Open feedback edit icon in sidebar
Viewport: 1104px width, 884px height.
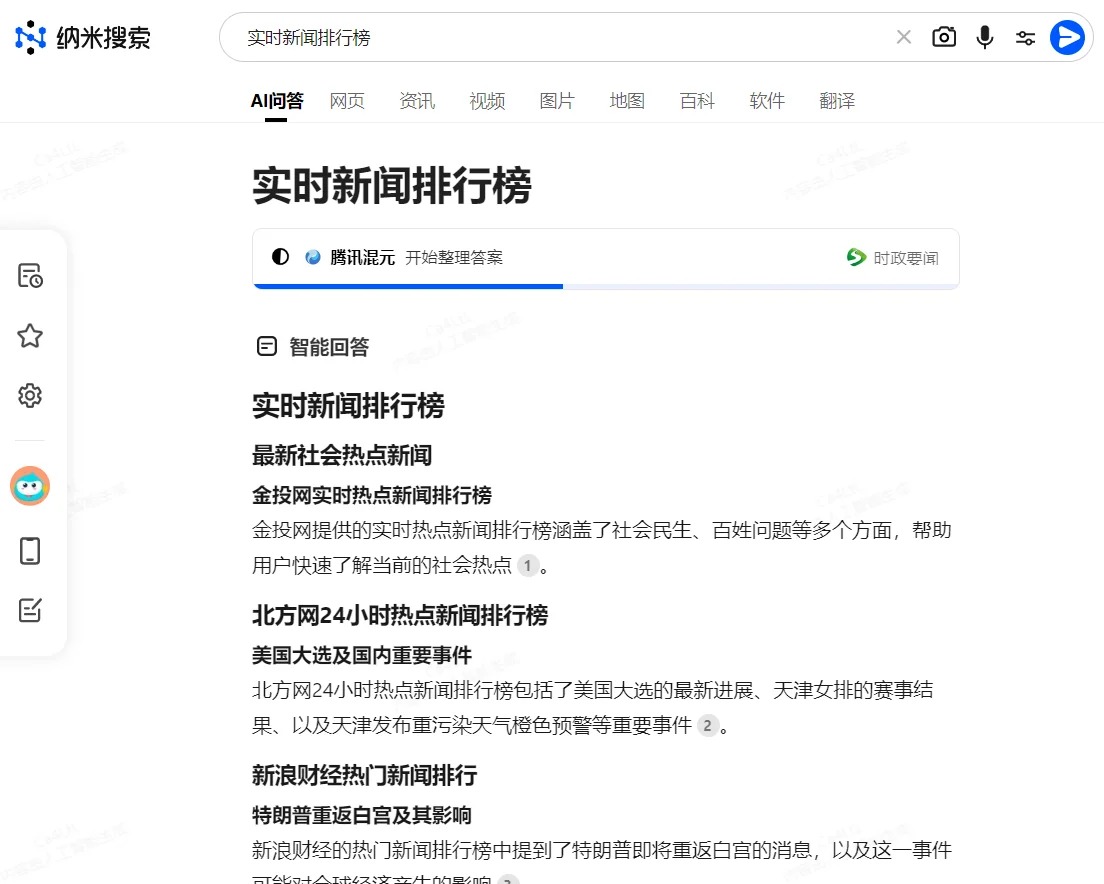[29, 610]
